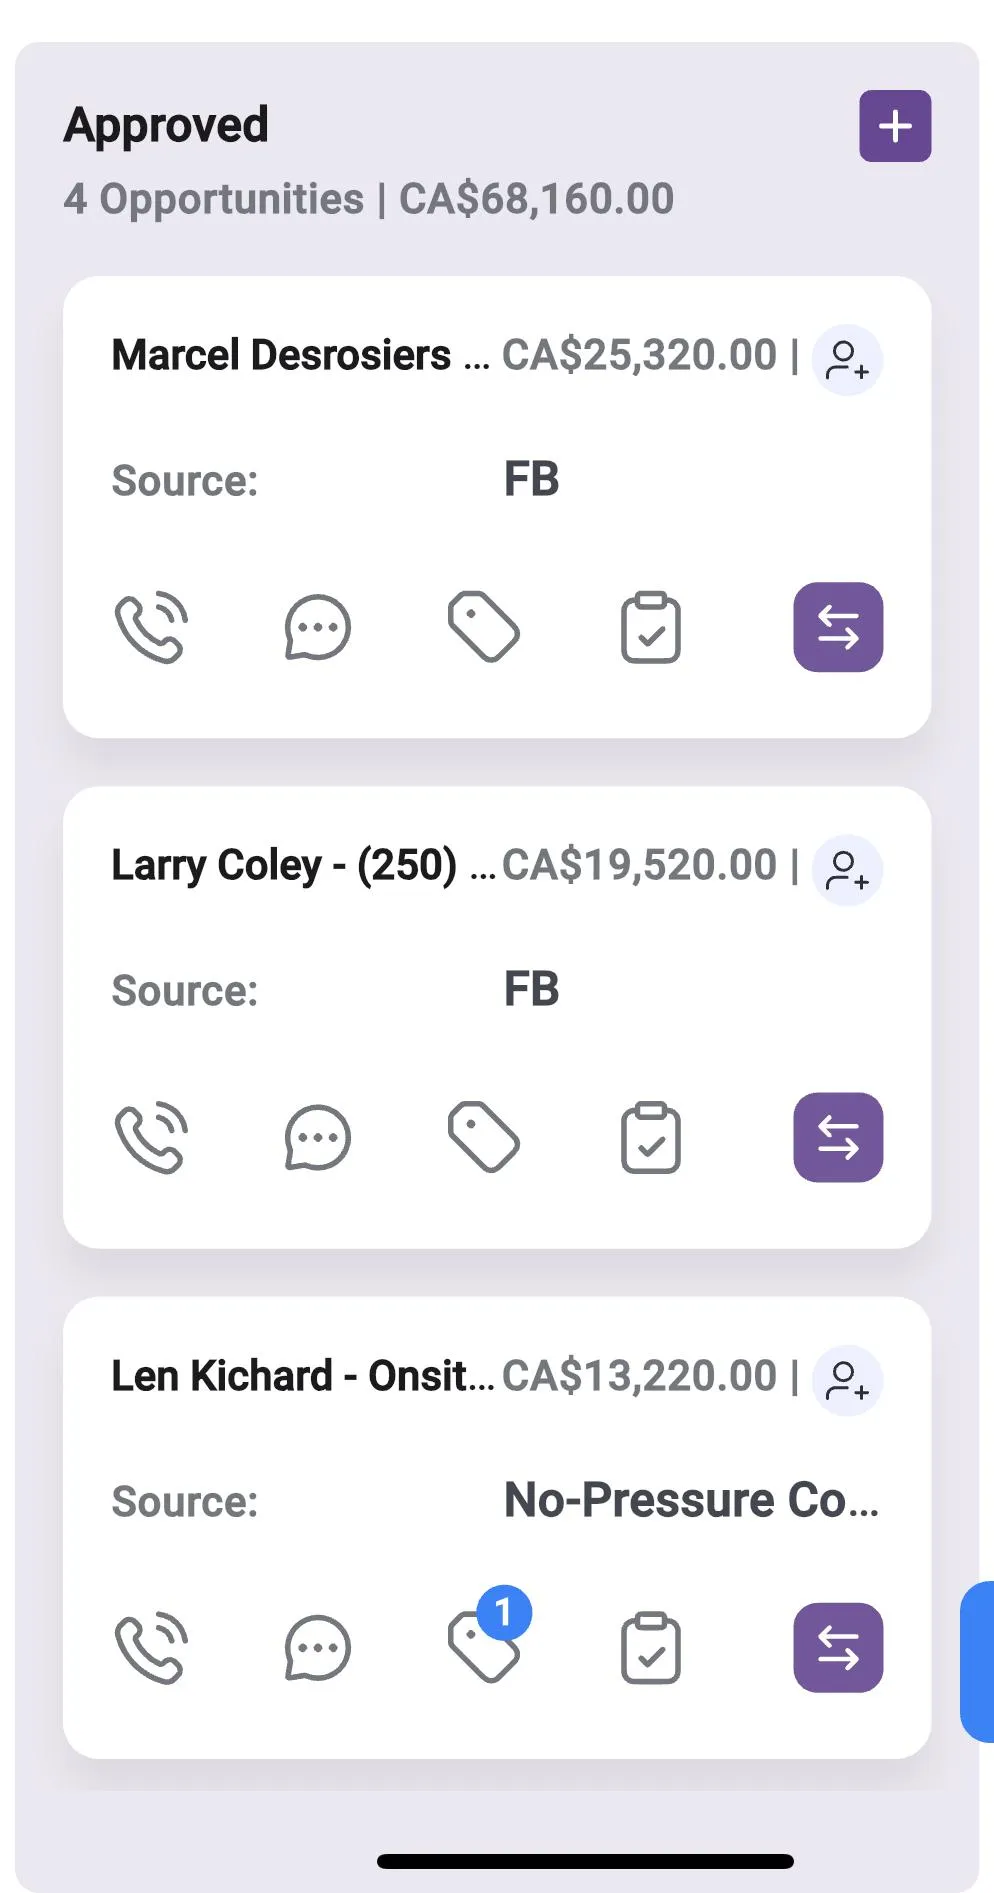Open Len Kichard tags with badge 1
This screenshot has width=994, height=1893.
click(x=483, y=1647)
